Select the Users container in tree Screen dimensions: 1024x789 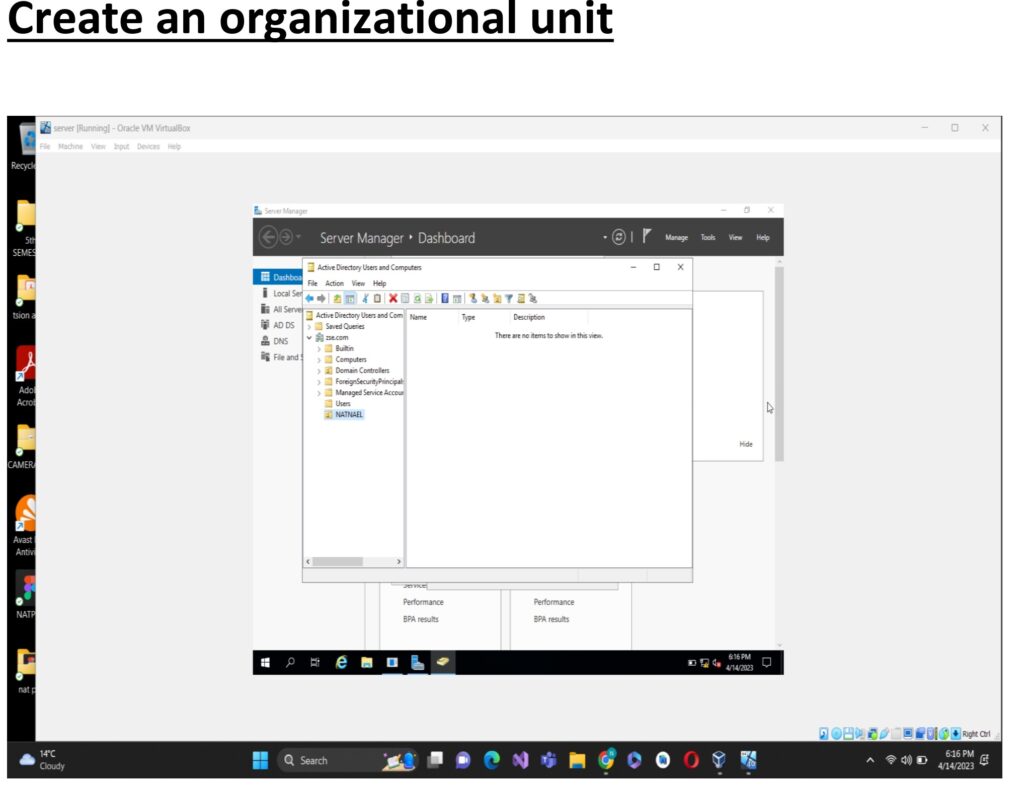point(343,404)
